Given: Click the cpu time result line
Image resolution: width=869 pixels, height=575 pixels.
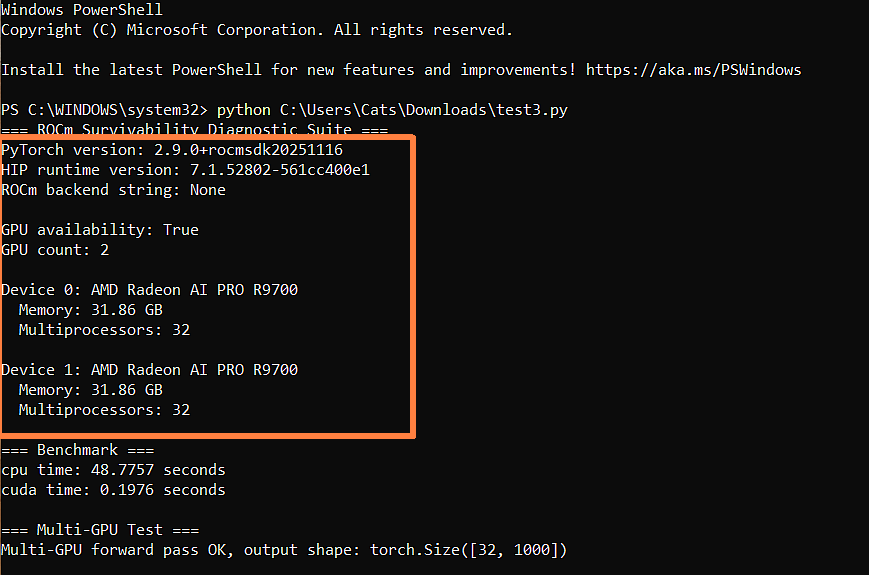Looking at the screenshot, I should (x=113, y=470).
